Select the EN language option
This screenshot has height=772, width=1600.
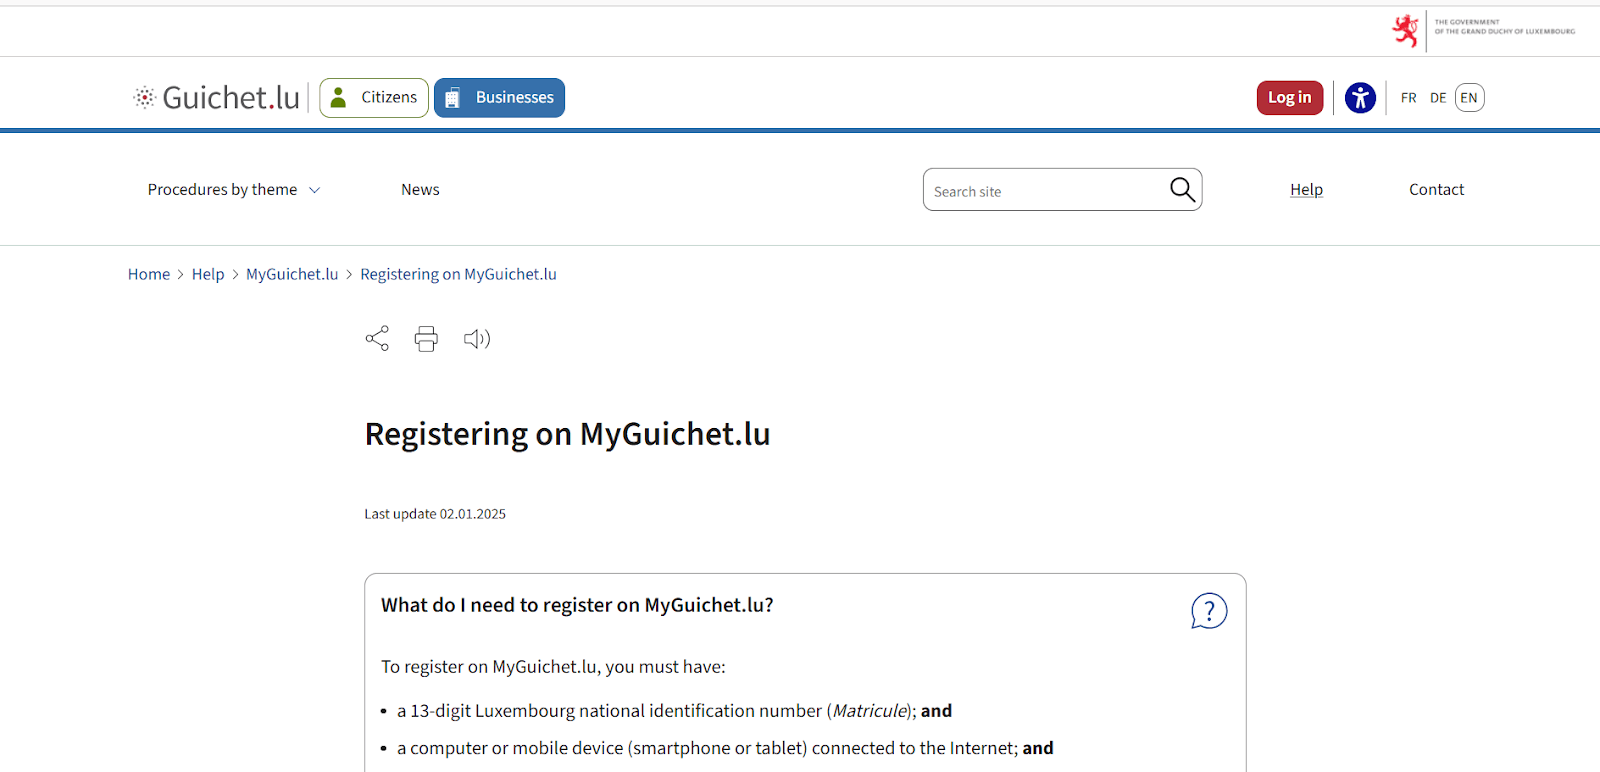click(1469, 98)
